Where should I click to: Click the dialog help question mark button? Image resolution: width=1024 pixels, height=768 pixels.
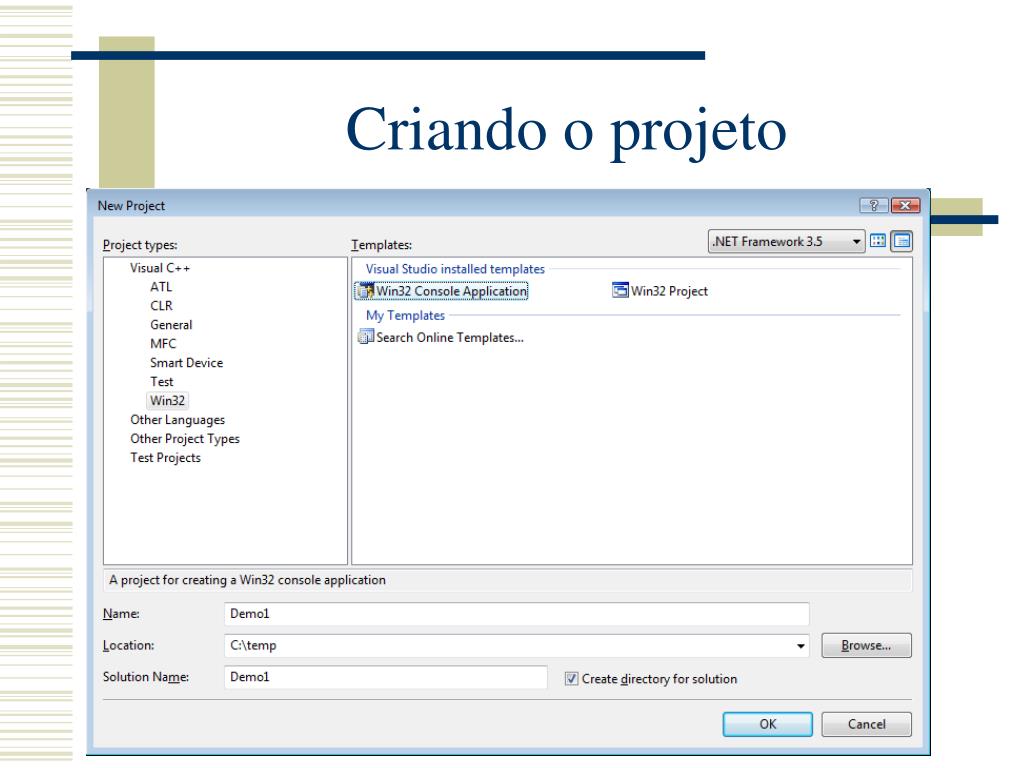tap(874, 206)
